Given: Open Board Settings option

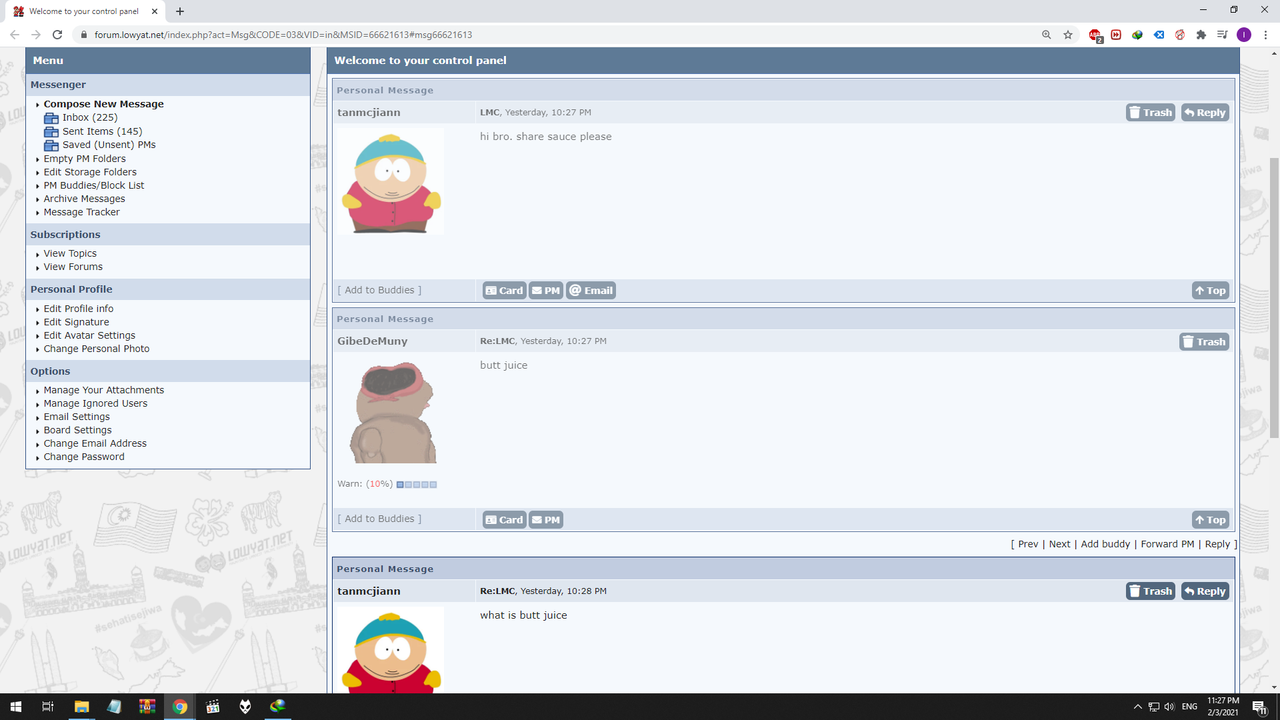Looking at the screenshot, I should [78, 431].
